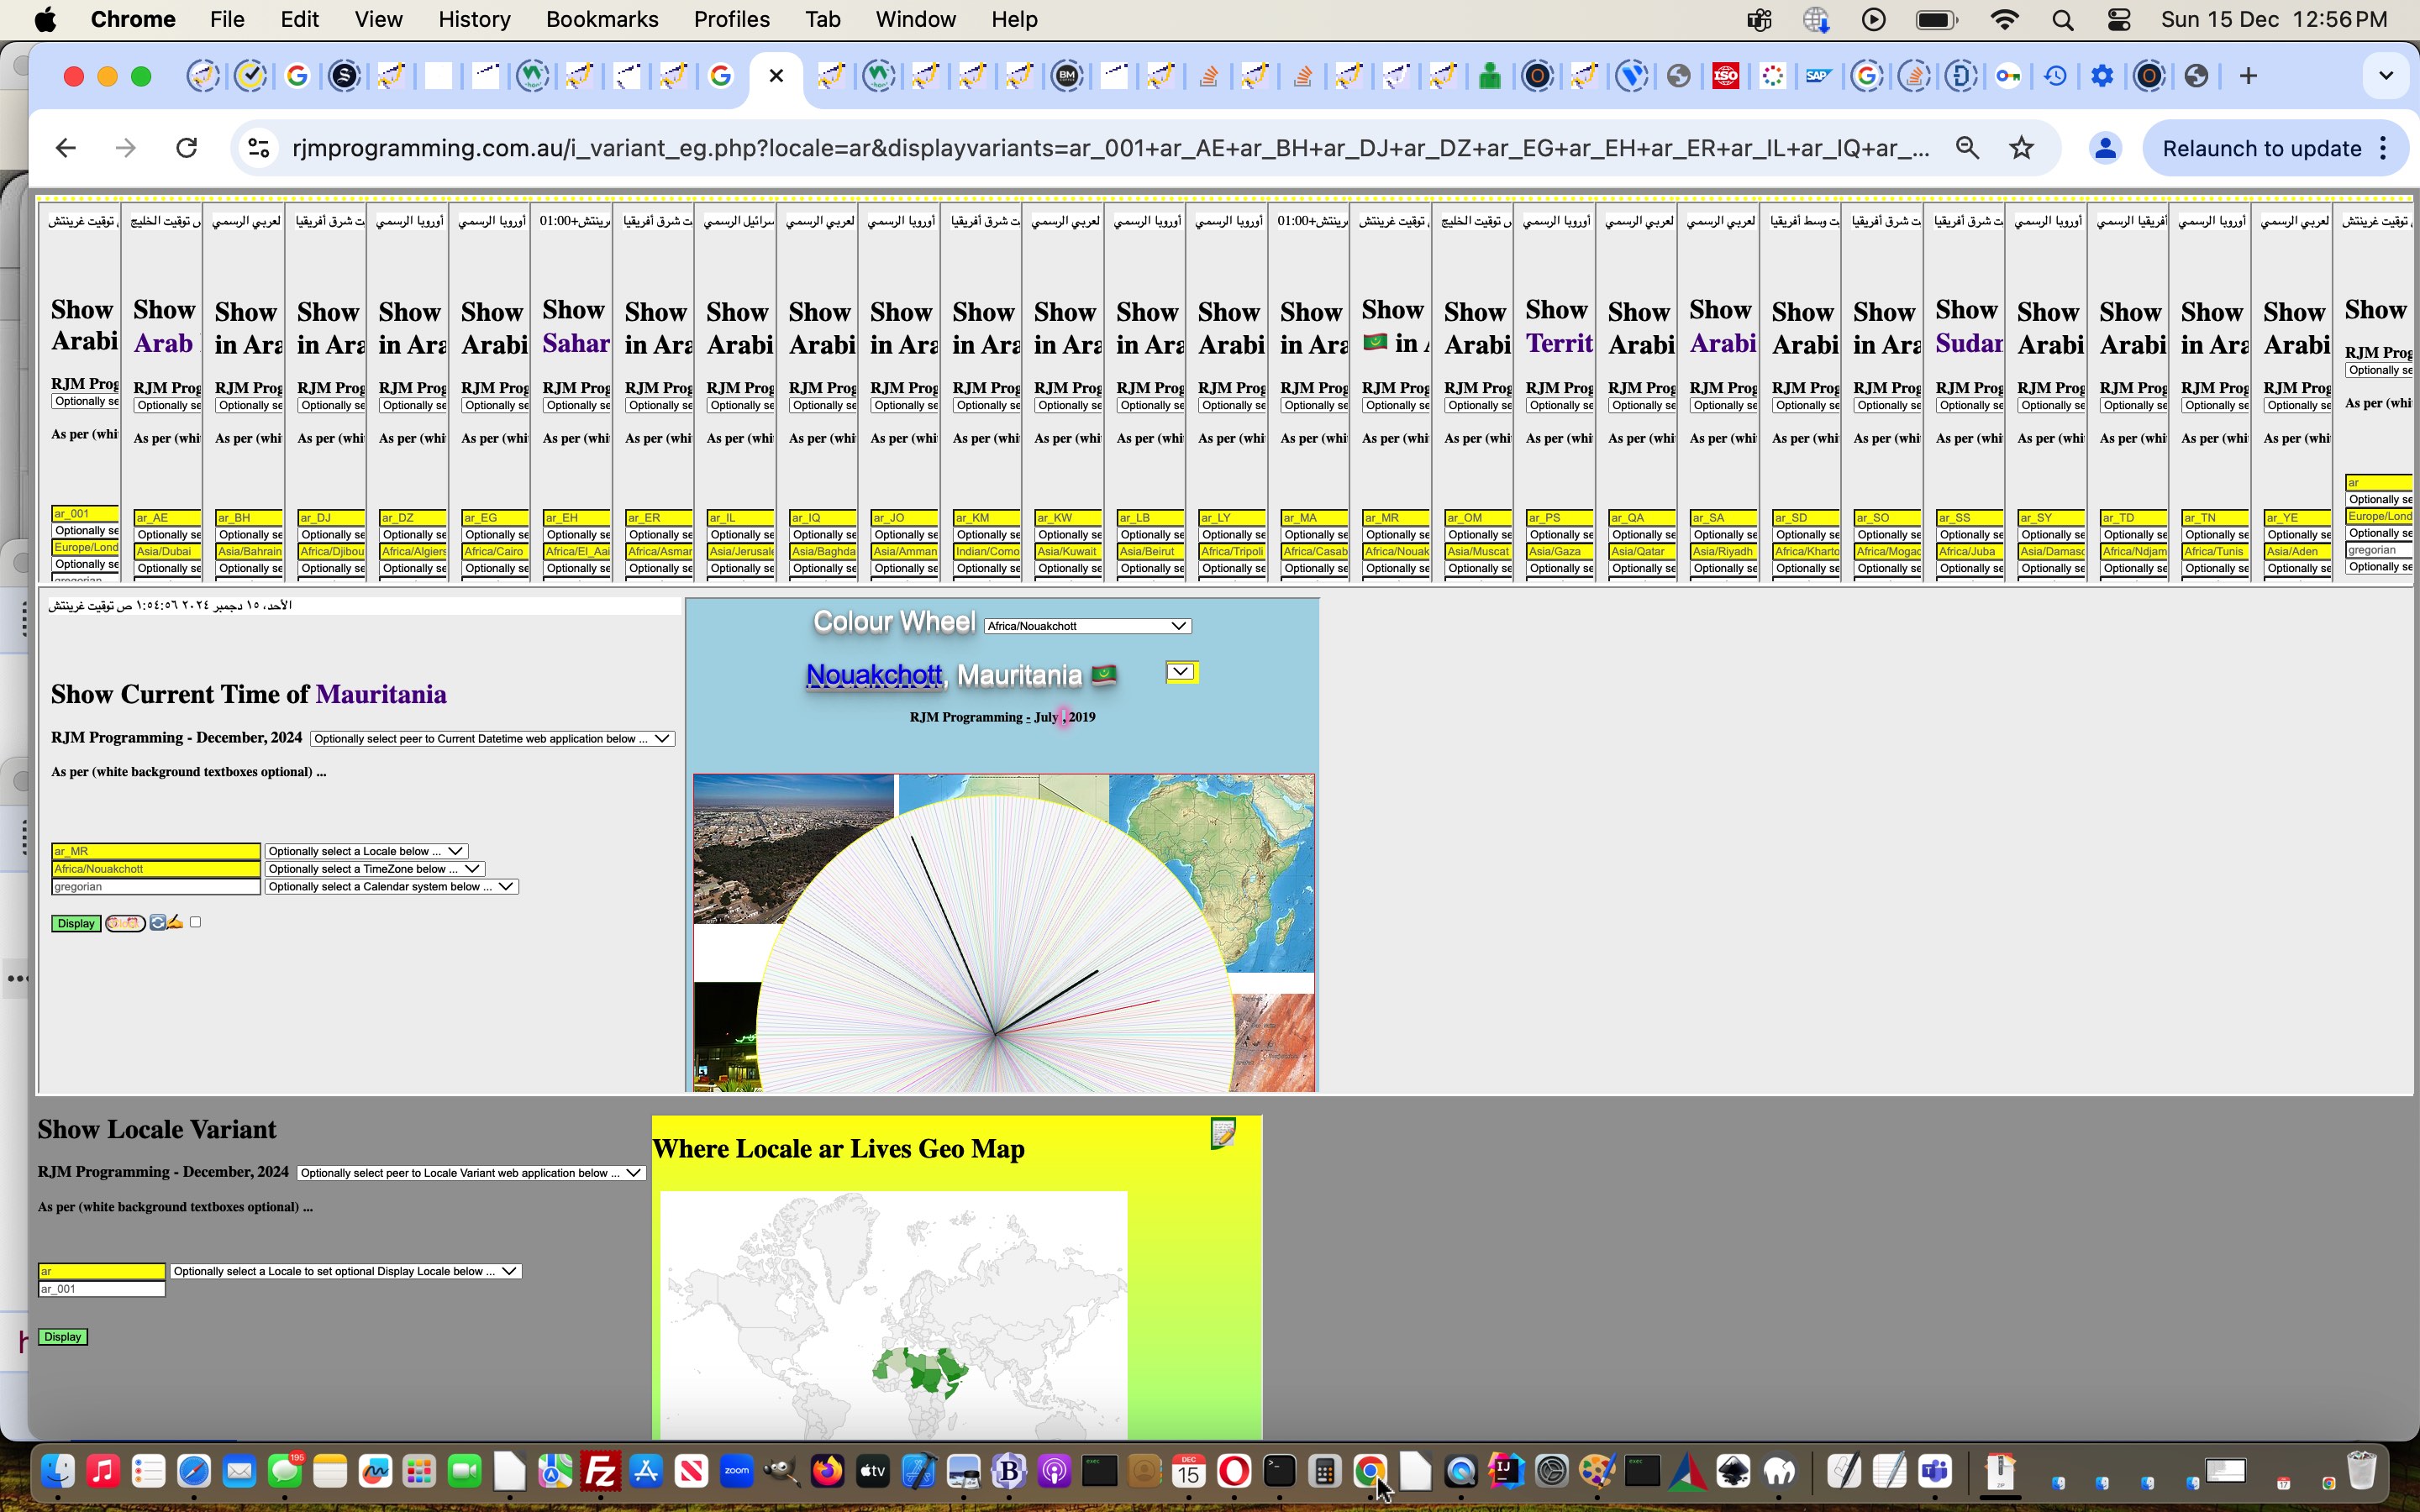
Task: Click the Chrome profile/avatar icon
Action: click(2105, 148)
